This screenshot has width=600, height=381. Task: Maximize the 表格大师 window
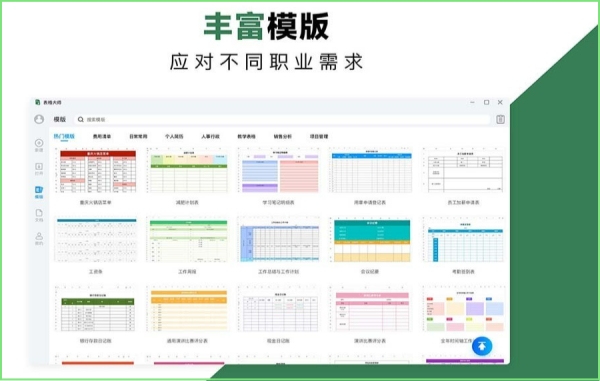486,102
